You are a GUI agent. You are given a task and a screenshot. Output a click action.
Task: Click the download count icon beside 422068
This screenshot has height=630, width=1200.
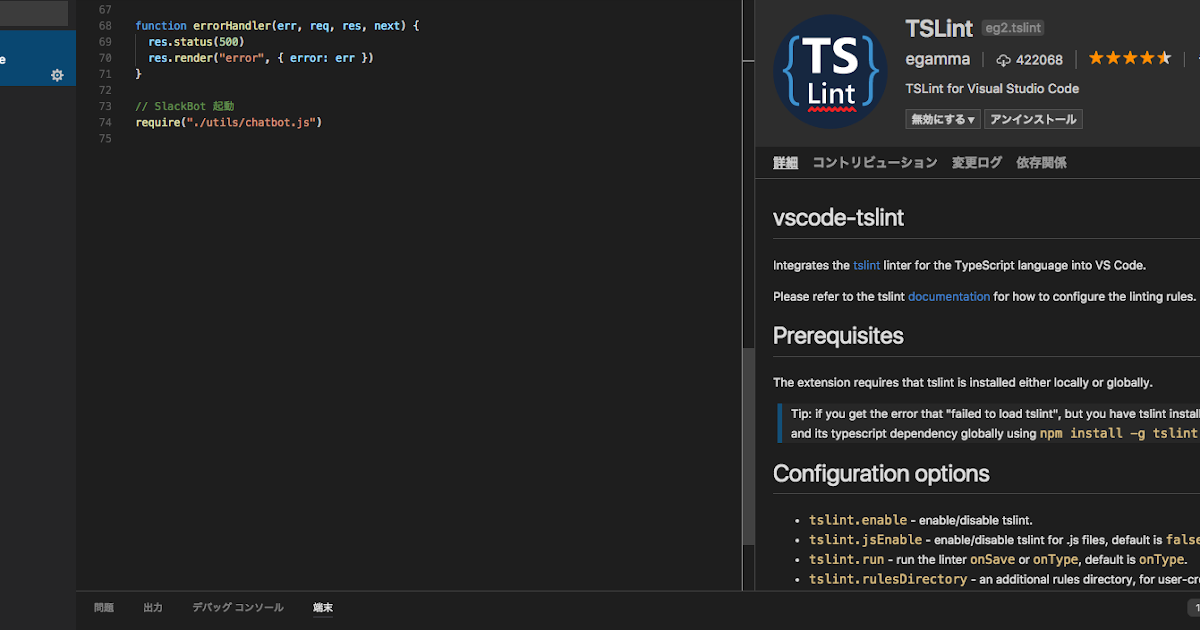pos(1002,59)
